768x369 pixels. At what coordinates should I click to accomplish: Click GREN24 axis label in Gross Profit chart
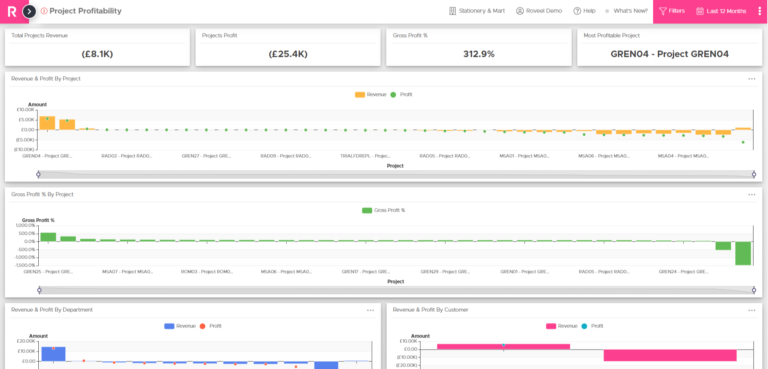coord(683,271)
